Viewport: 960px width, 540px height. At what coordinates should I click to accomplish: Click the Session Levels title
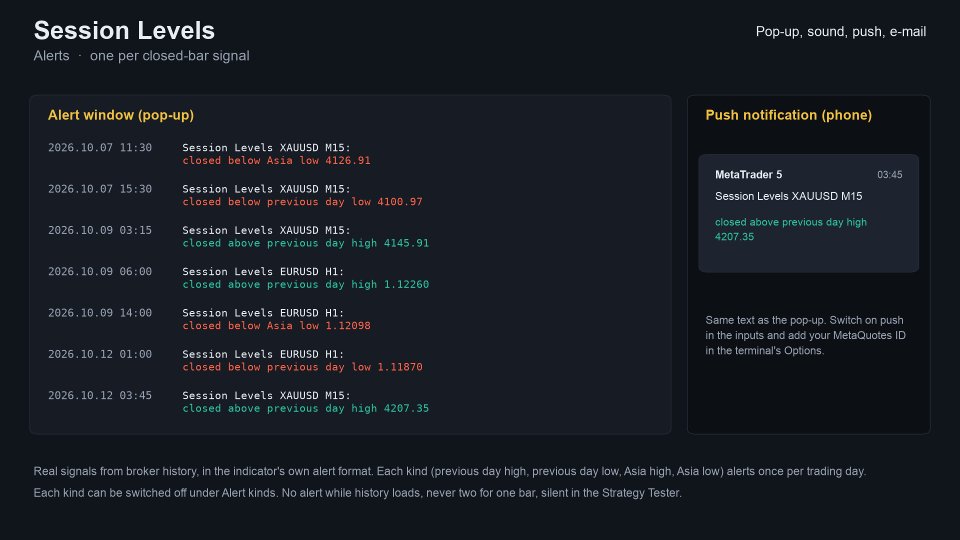point(124,31)
